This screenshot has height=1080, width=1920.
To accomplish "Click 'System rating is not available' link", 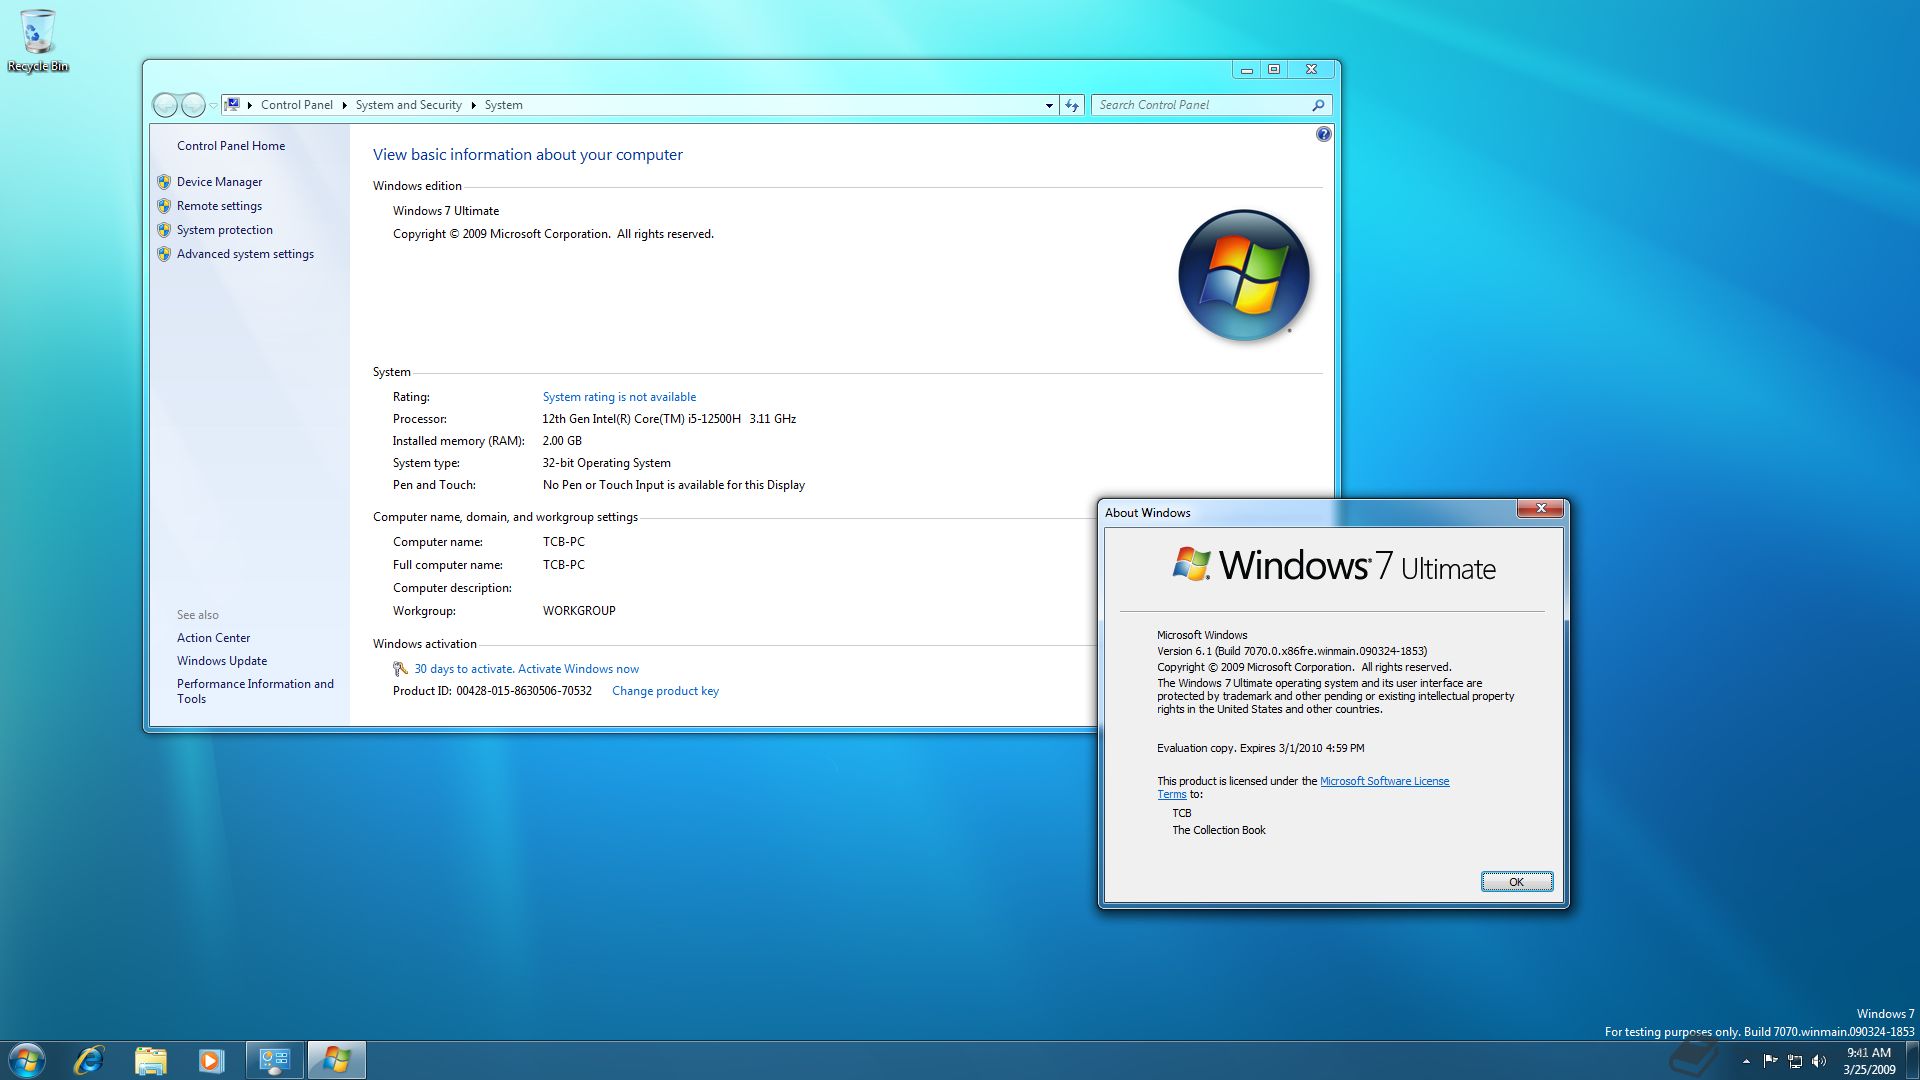I will tap(619, 397).
